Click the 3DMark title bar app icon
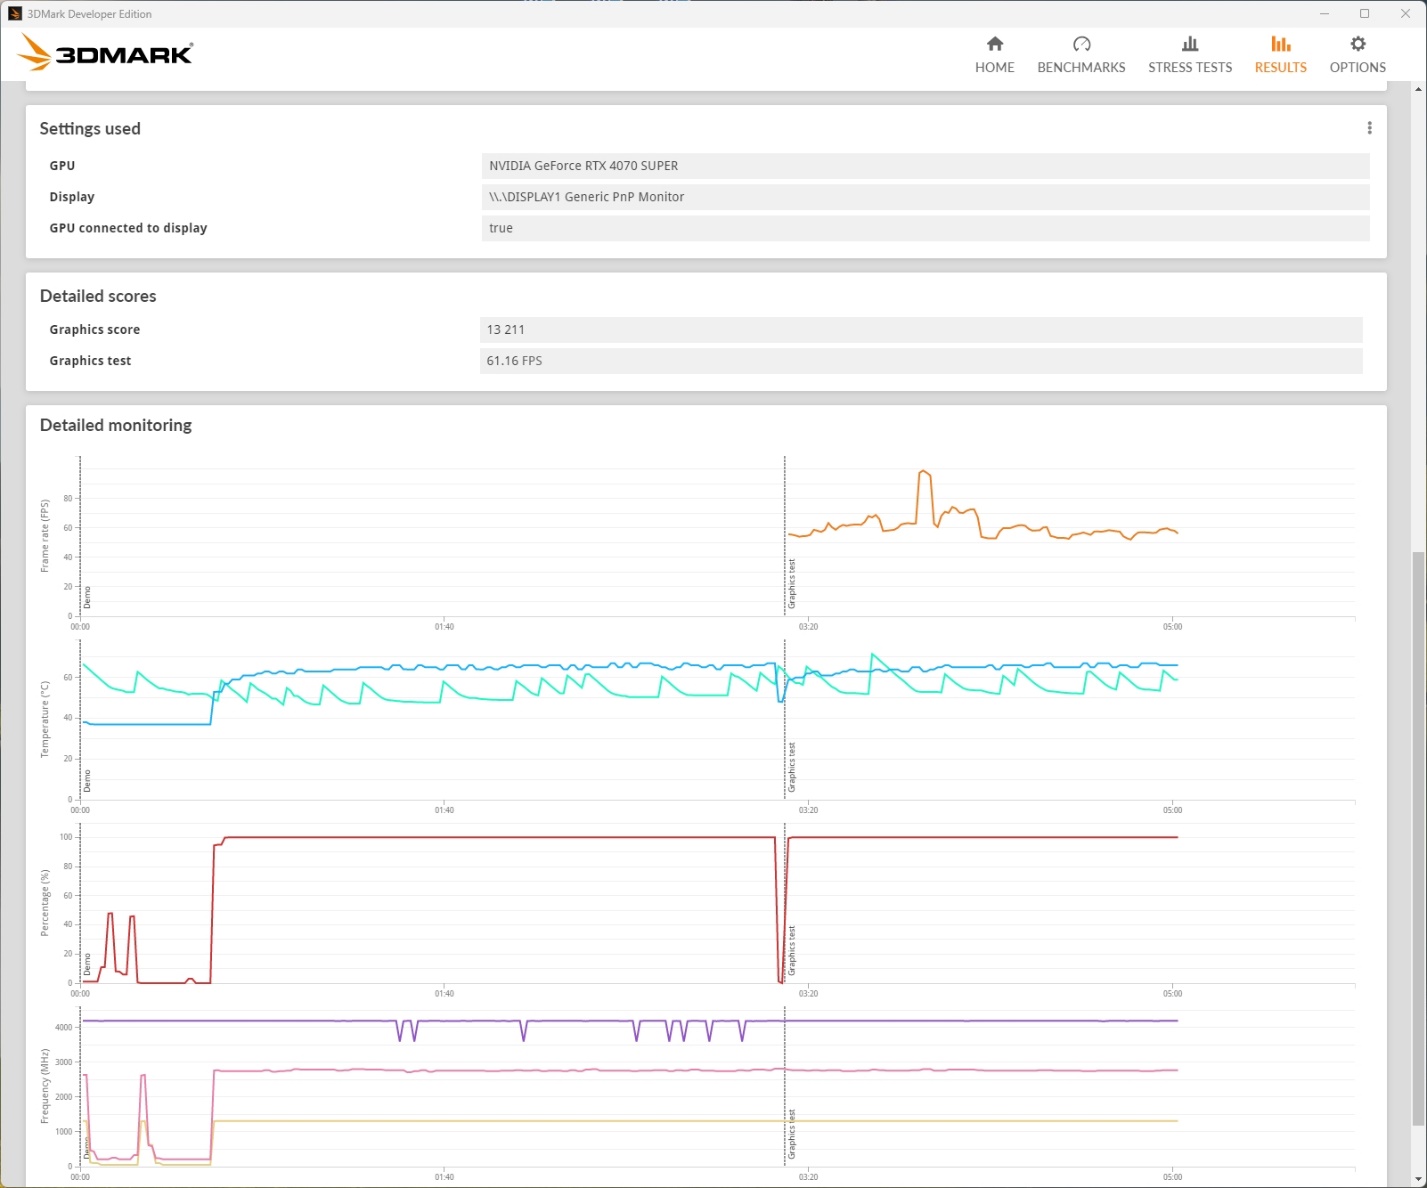This screenshot has width=1427, height=1188. point(15,14)
